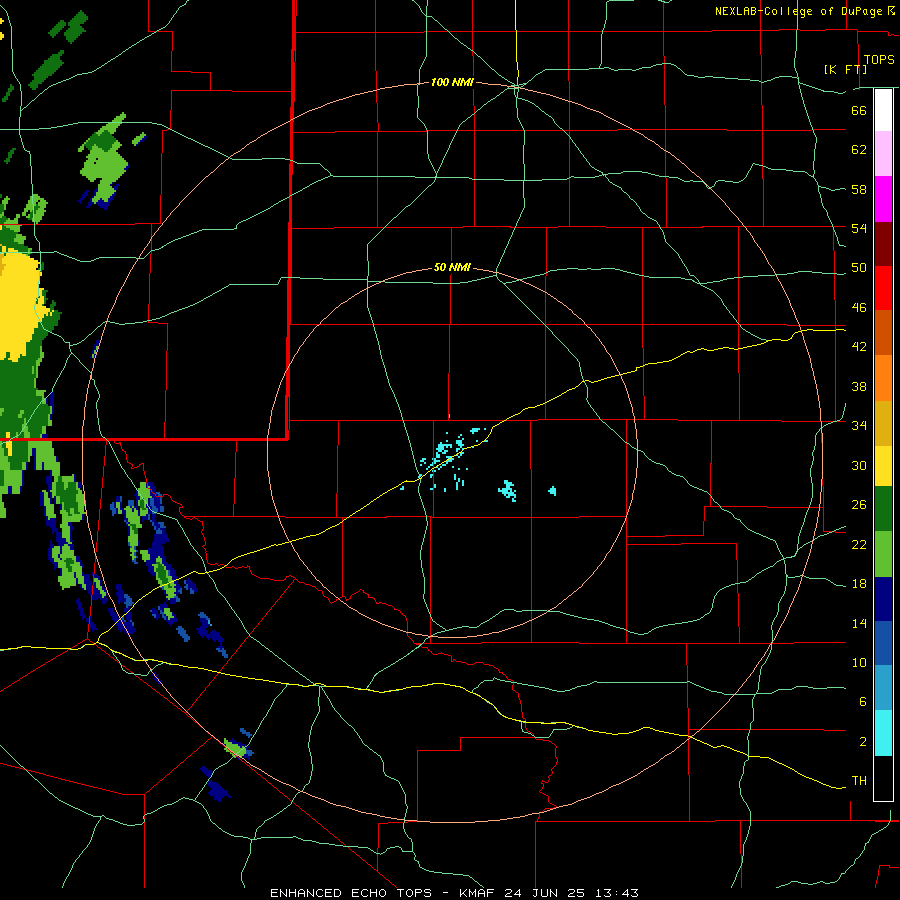The image size is (900, 900).
Task: Click the 30 legend value
Action: (859, 465)
